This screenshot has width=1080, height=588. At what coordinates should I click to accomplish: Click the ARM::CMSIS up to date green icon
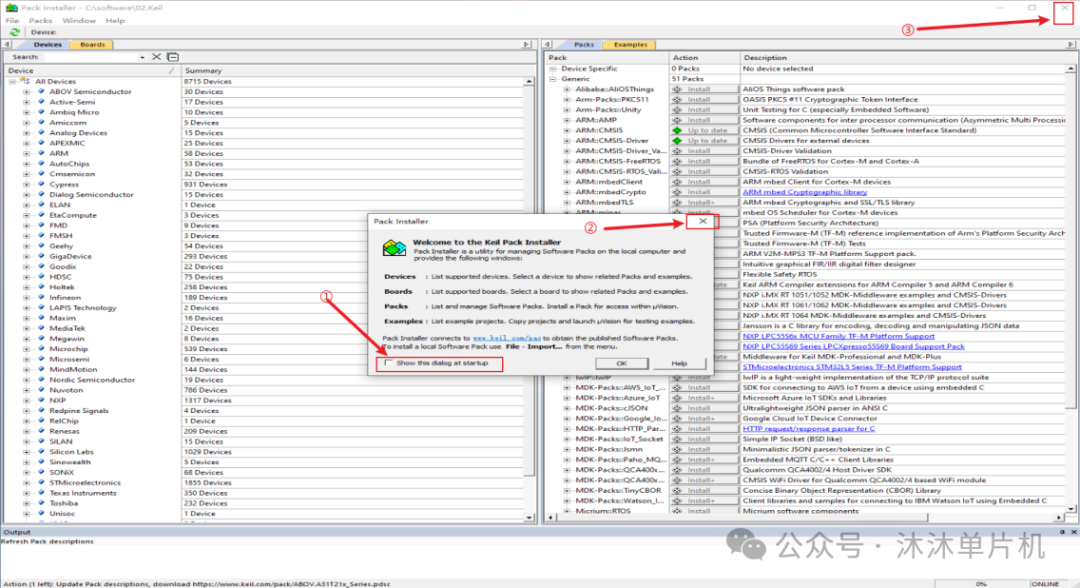677,130
